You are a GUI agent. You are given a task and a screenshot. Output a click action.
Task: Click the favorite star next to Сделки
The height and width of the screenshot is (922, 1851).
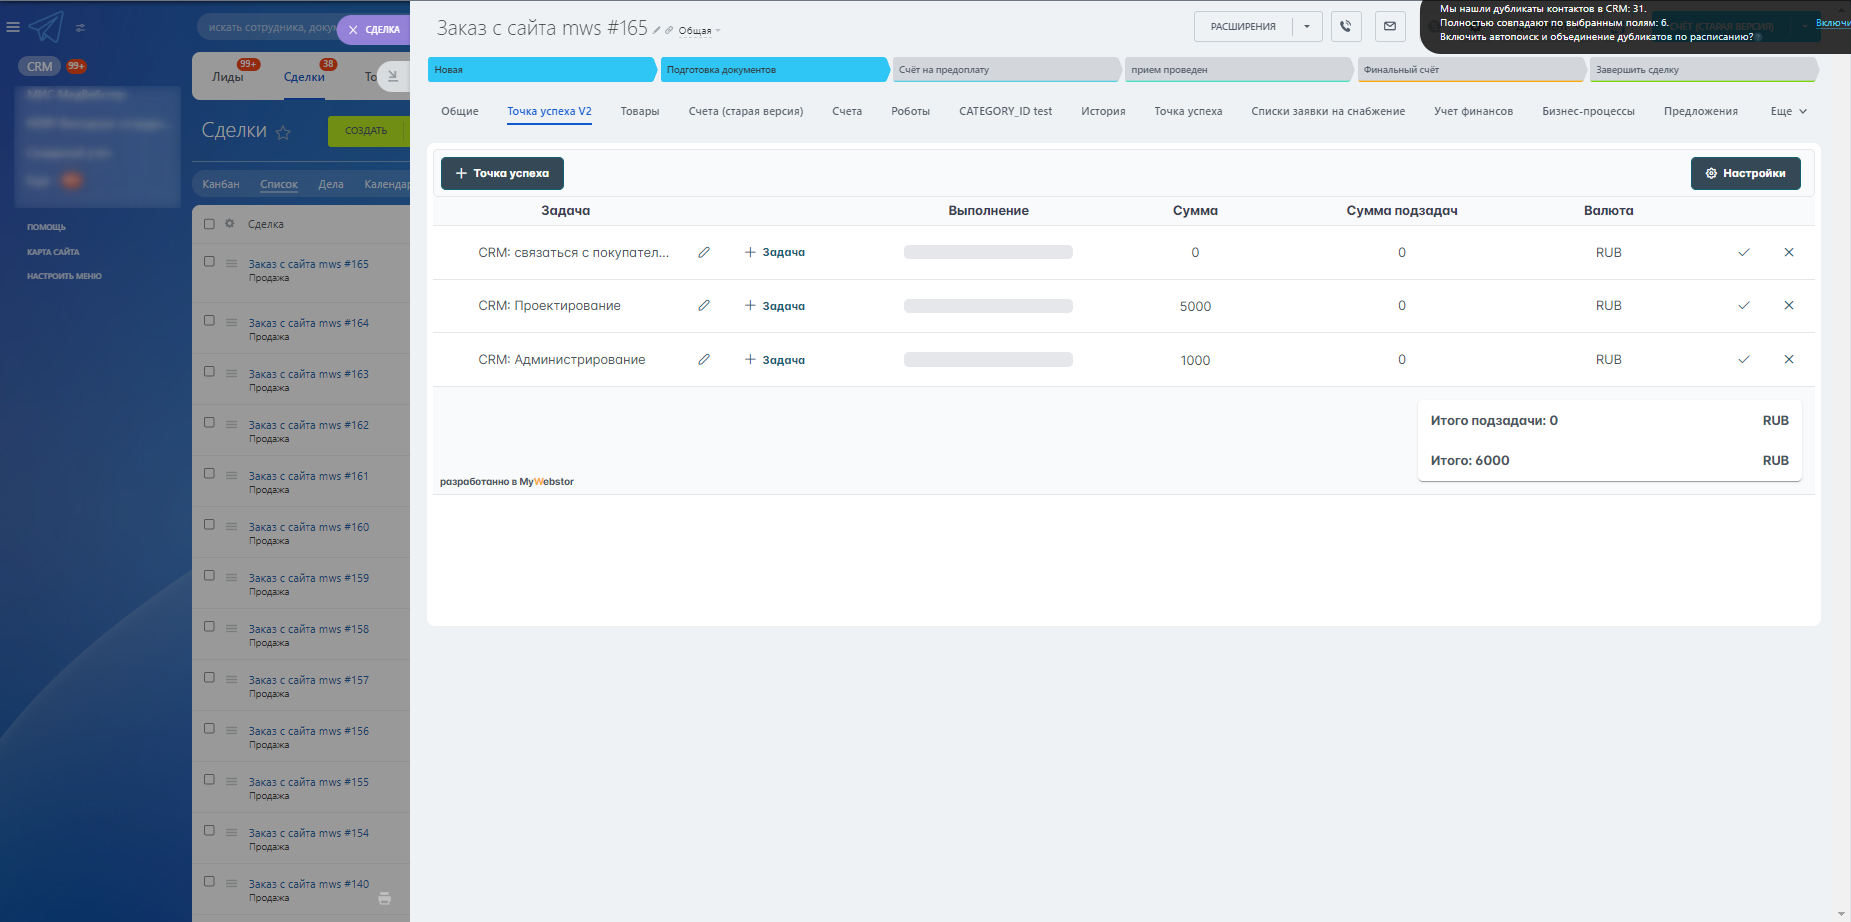(x=283, y=132)
